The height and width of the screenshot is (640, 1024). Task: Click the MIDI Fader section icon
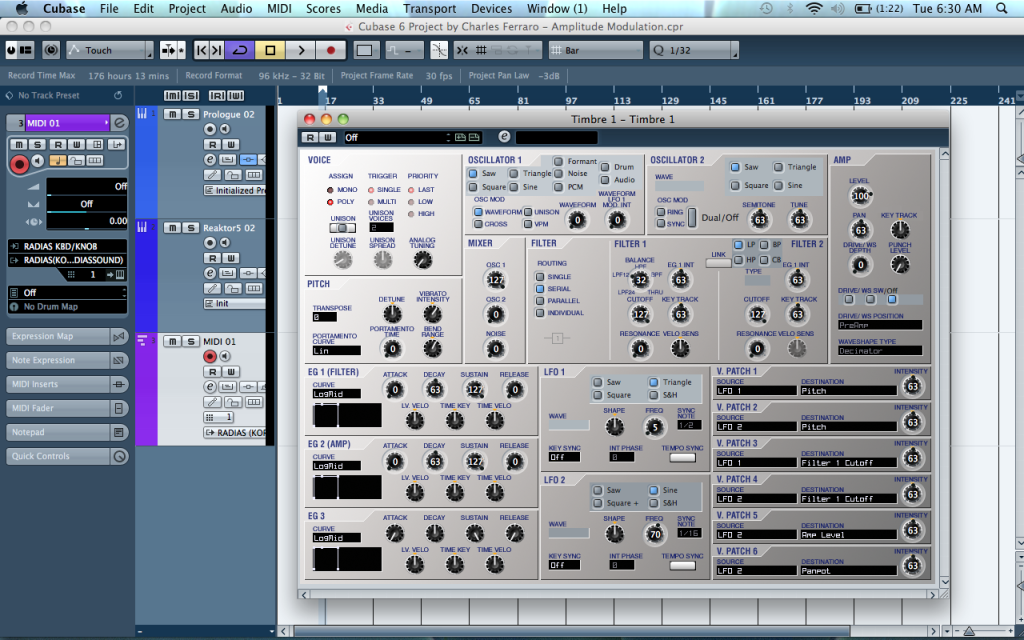[119, 408]
